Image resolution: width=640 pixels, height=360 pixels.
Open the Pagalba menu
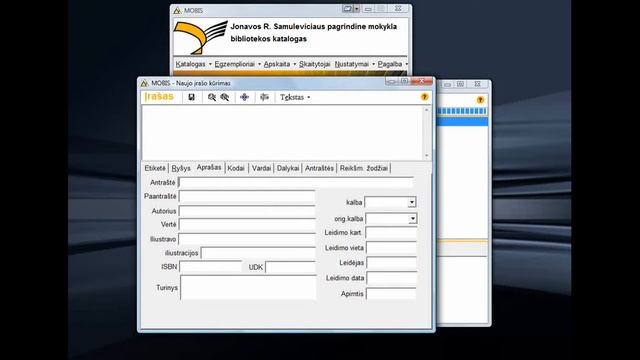(x=392, y=64)
